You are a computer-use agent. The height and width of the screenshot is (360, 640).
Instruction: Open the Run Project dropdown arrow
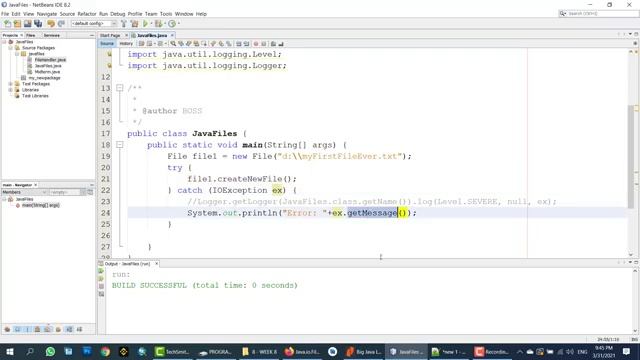click(x=151, y=24)
